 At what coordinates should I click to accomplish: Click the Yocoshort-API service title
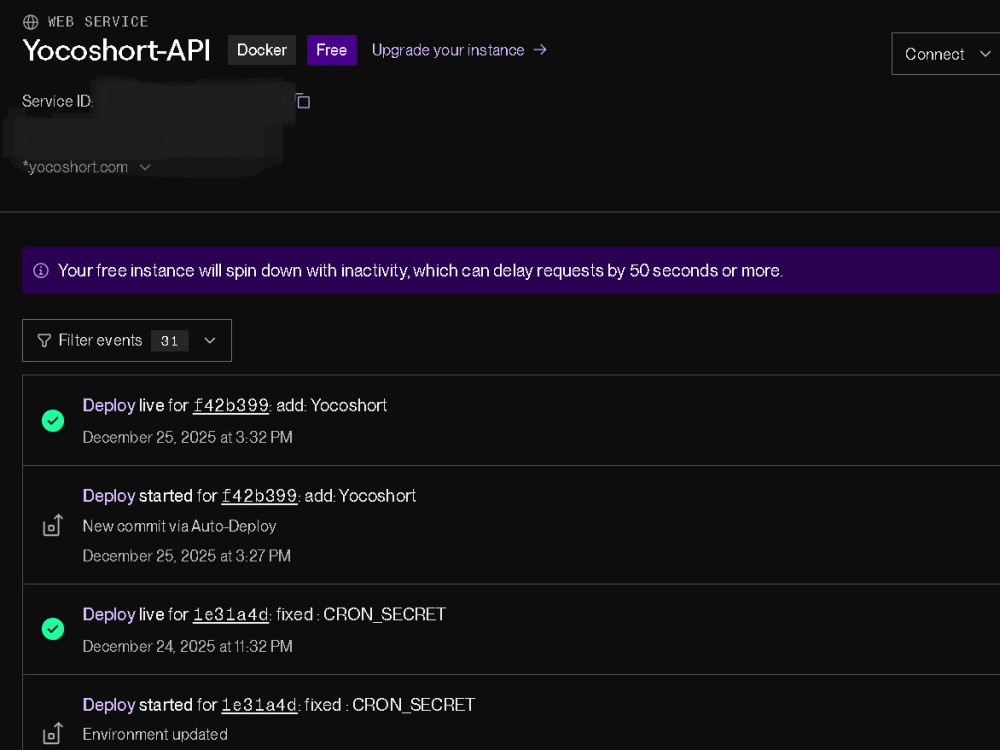tap(117, 50)
